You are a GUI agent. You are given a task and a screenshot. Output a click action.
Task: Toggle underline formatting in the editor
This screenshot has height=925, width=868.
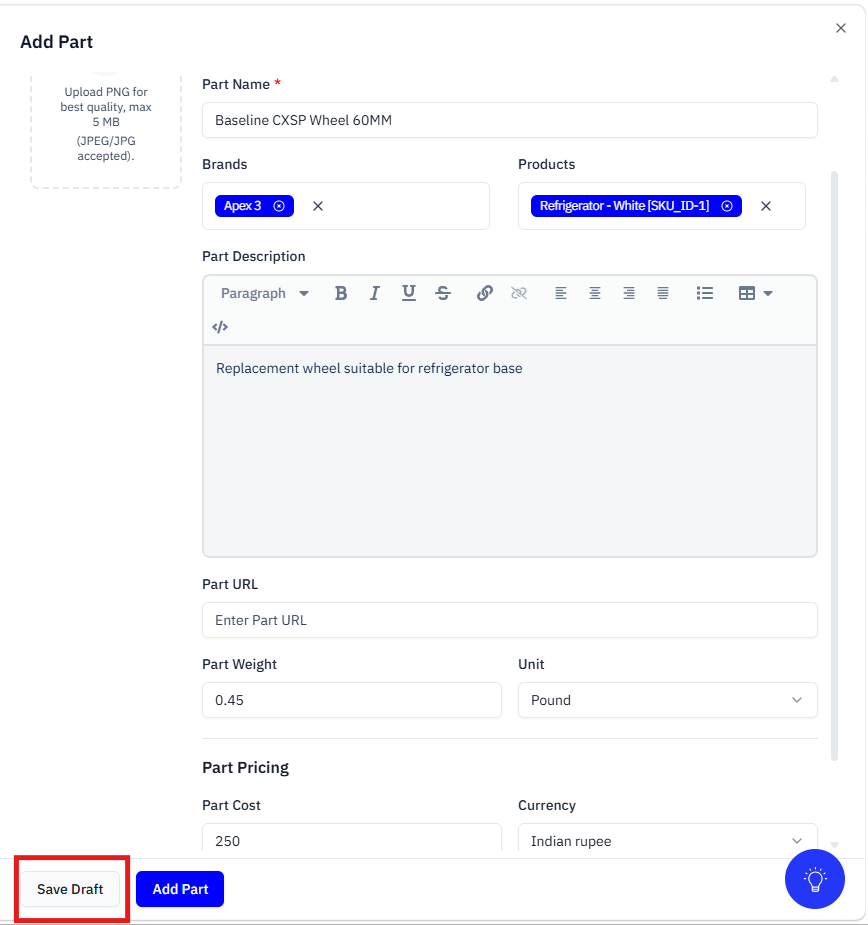[409, 293]
